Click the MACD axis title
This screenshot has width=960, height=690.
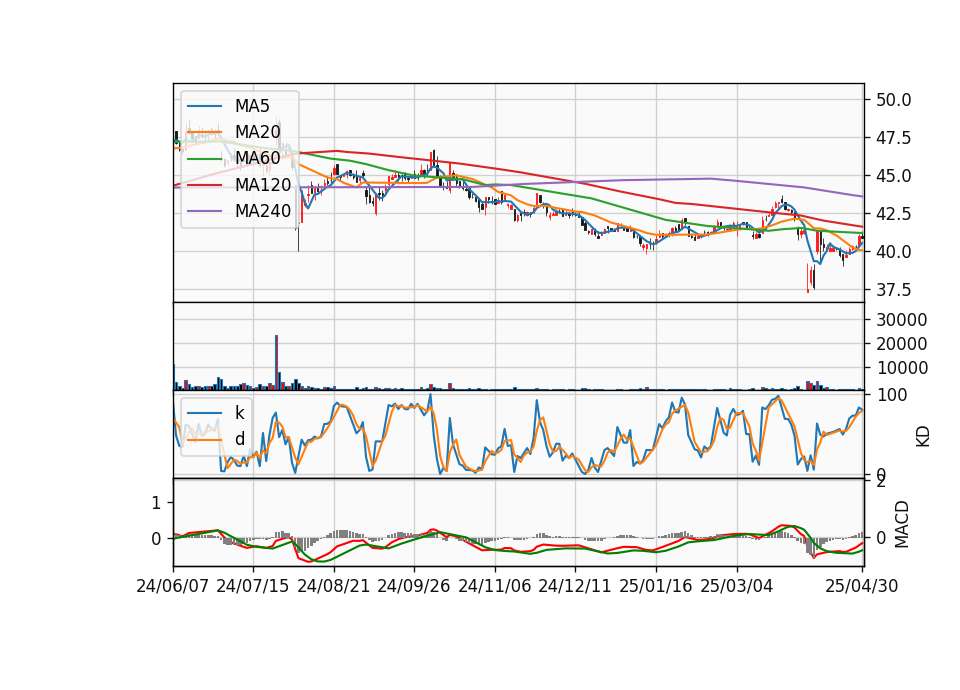(902, 524)
